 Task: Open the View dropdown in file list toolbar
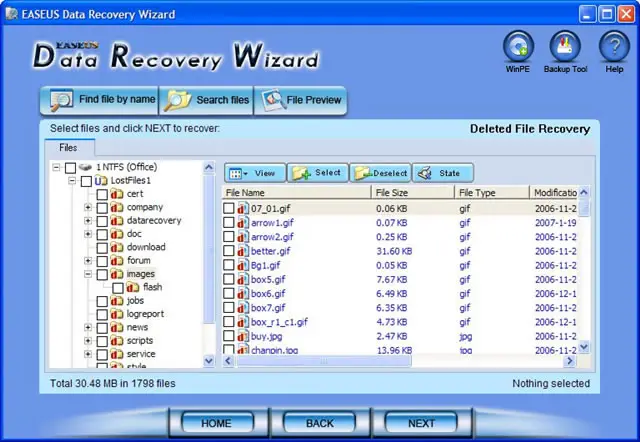coord(255,173)
